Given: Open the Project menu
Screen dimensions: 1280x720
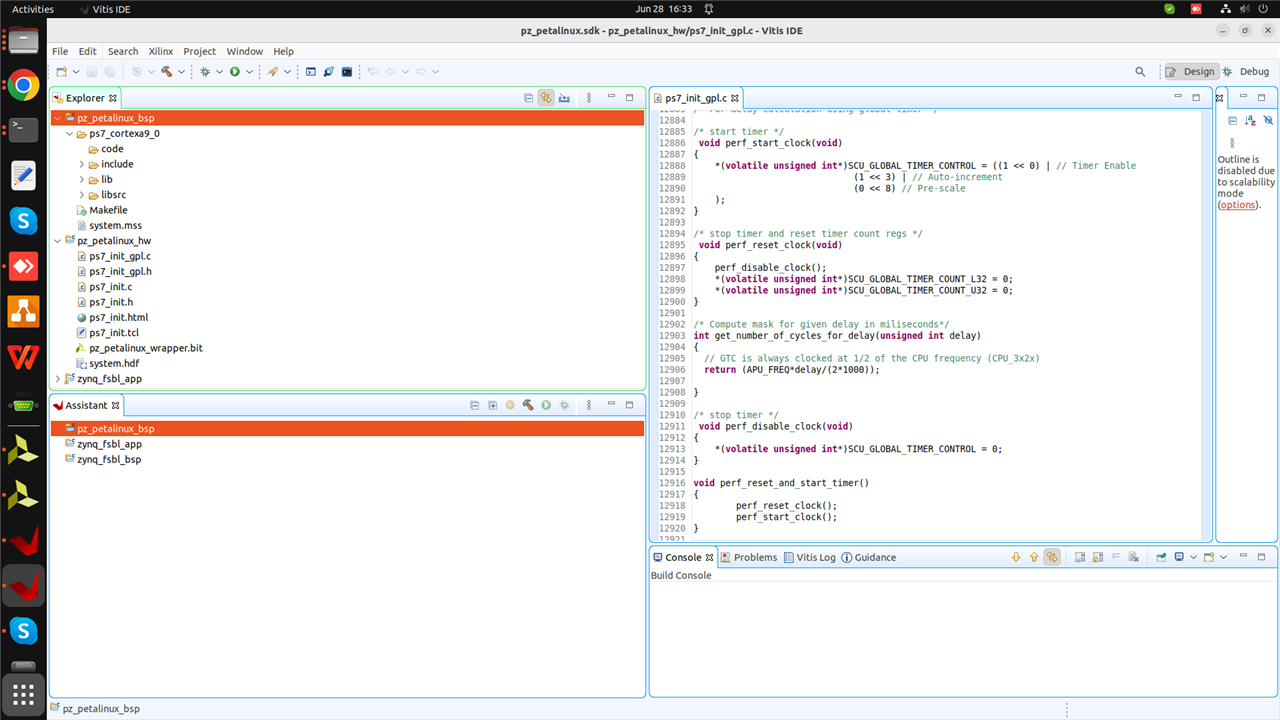Looking at the screenshot, I should click(199, 51).
